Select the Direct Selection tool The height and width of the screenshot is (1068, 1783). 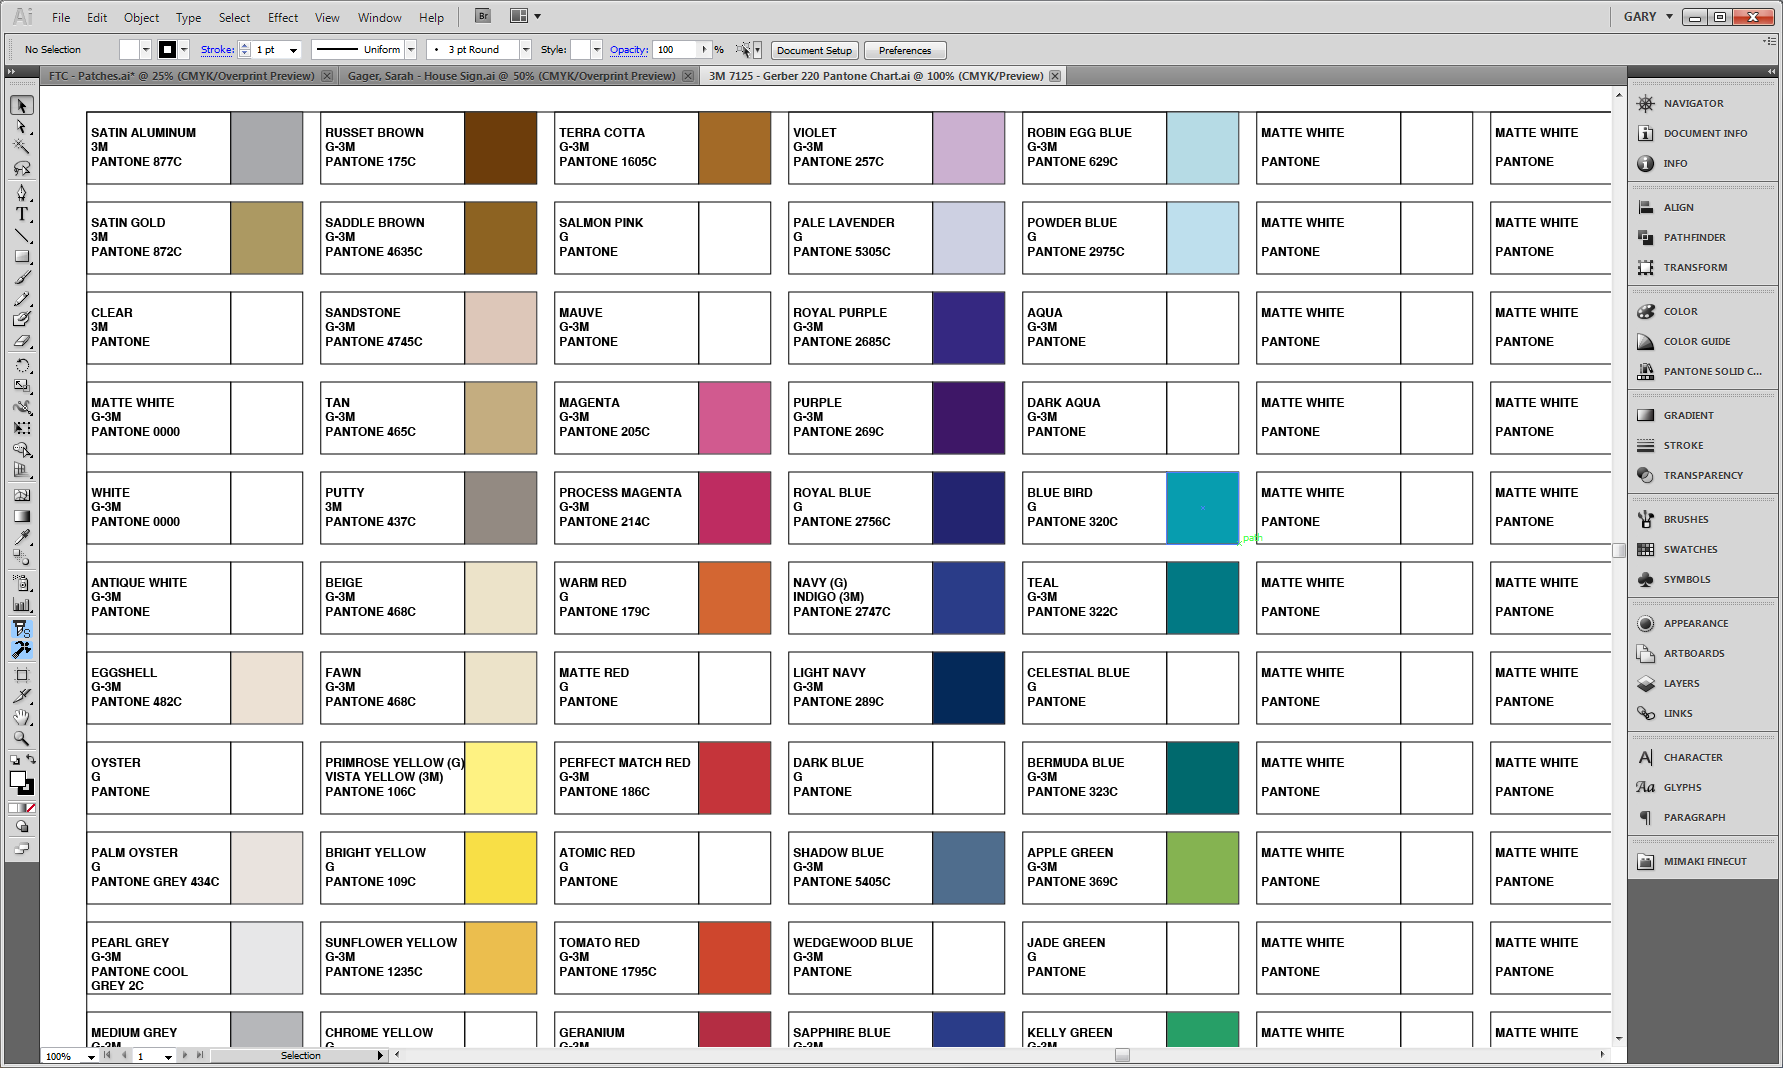click(x=22, y=127)
